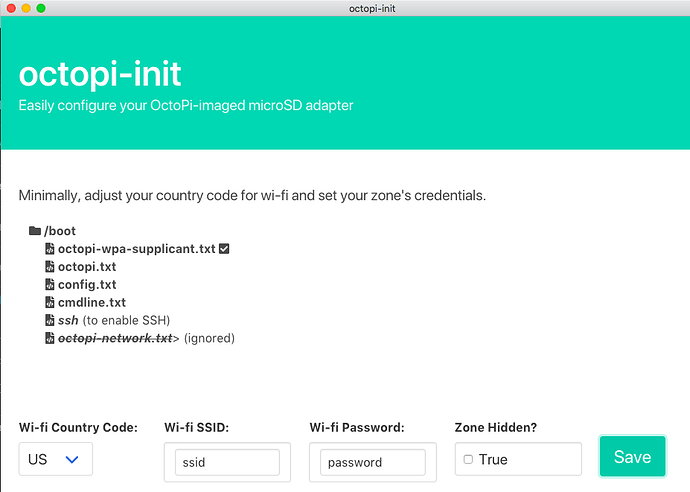Viewport: 690px width, 492px height.
Task: Click the struck-through octopi-network.txt entry
Action: 115,338
